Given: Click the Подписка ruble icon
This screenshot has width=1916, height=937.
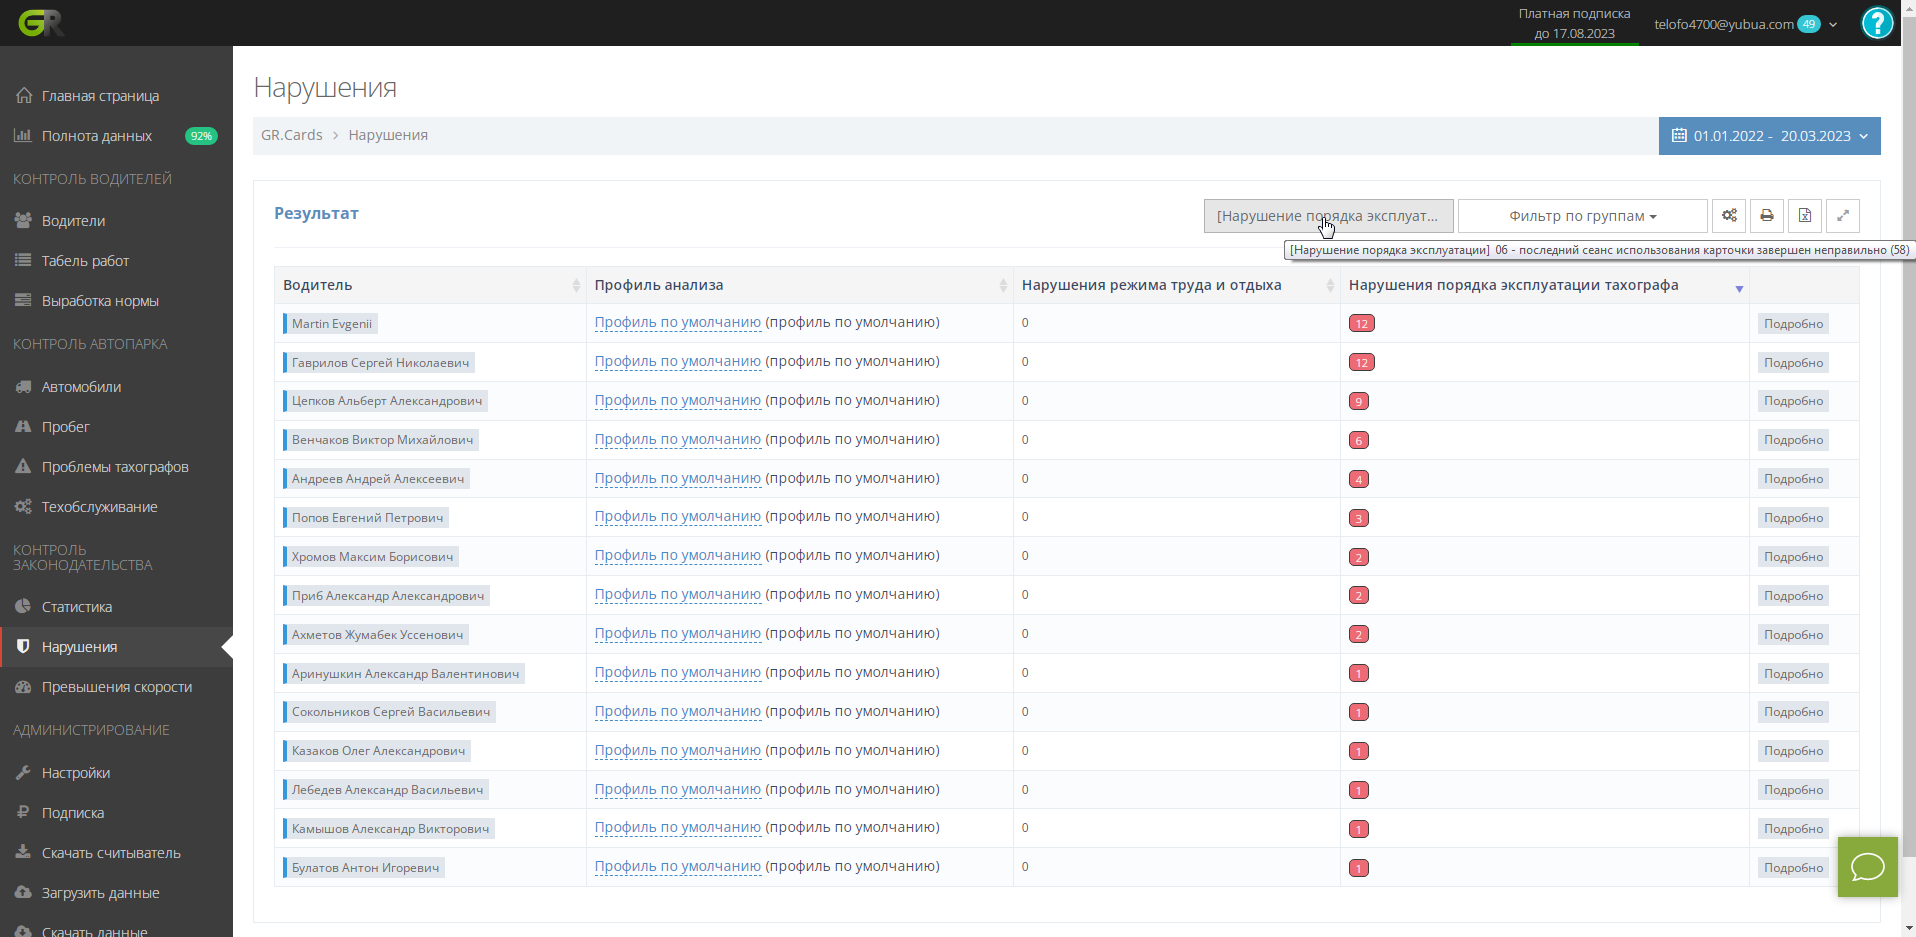Looking at the screenshot, I should (x=23, y=812).
